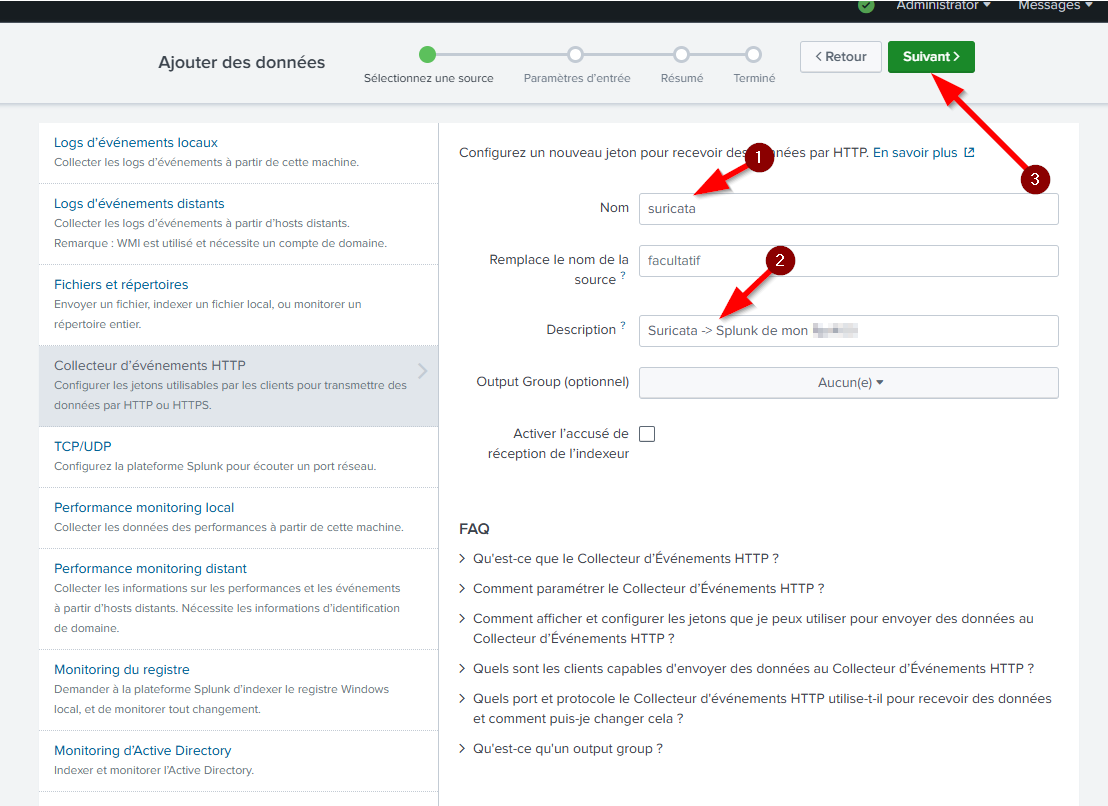Open the En savoir plus link
1108x806 pixels.
[915, 153]
